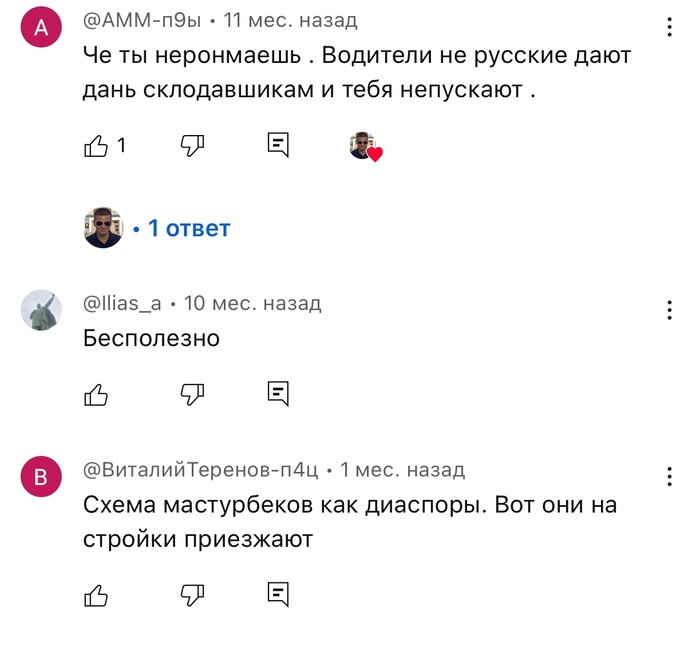The width and height of the screenshot is (700, 647).
Task: Open options menu for @ВиталийТеренов-п4ц comment
Action: pos(669,476)
